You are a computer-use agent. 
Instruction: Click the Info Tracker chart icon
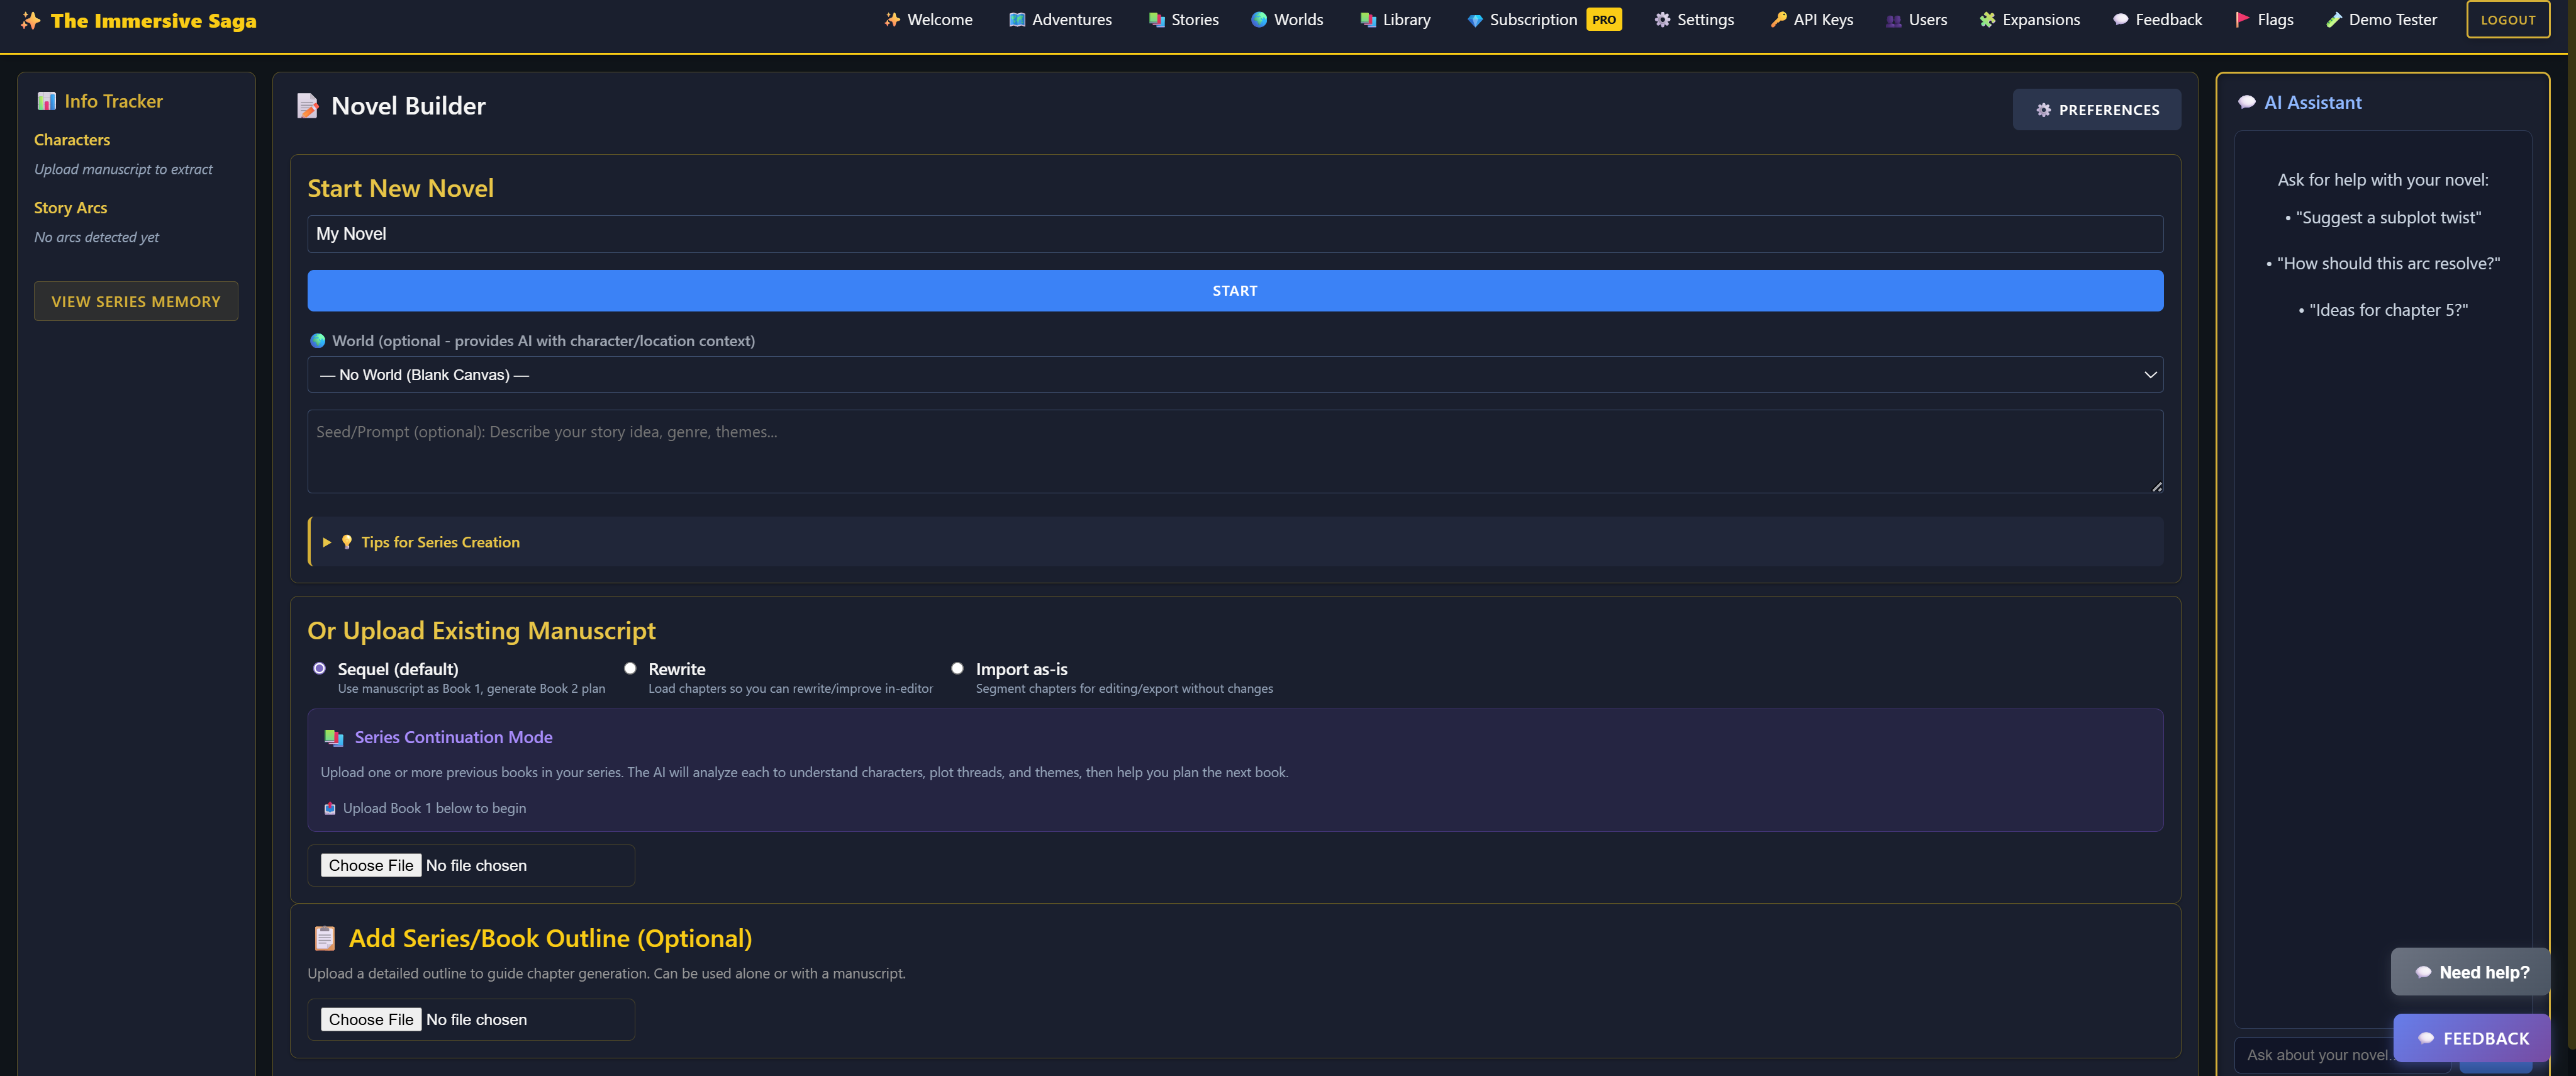point(46,101)
